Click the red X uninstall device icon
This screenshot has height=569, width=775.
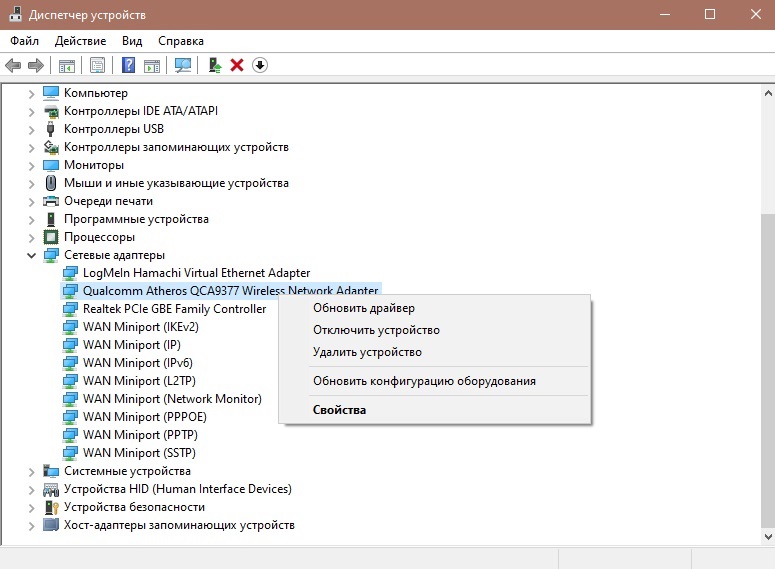tap(237, 65)
